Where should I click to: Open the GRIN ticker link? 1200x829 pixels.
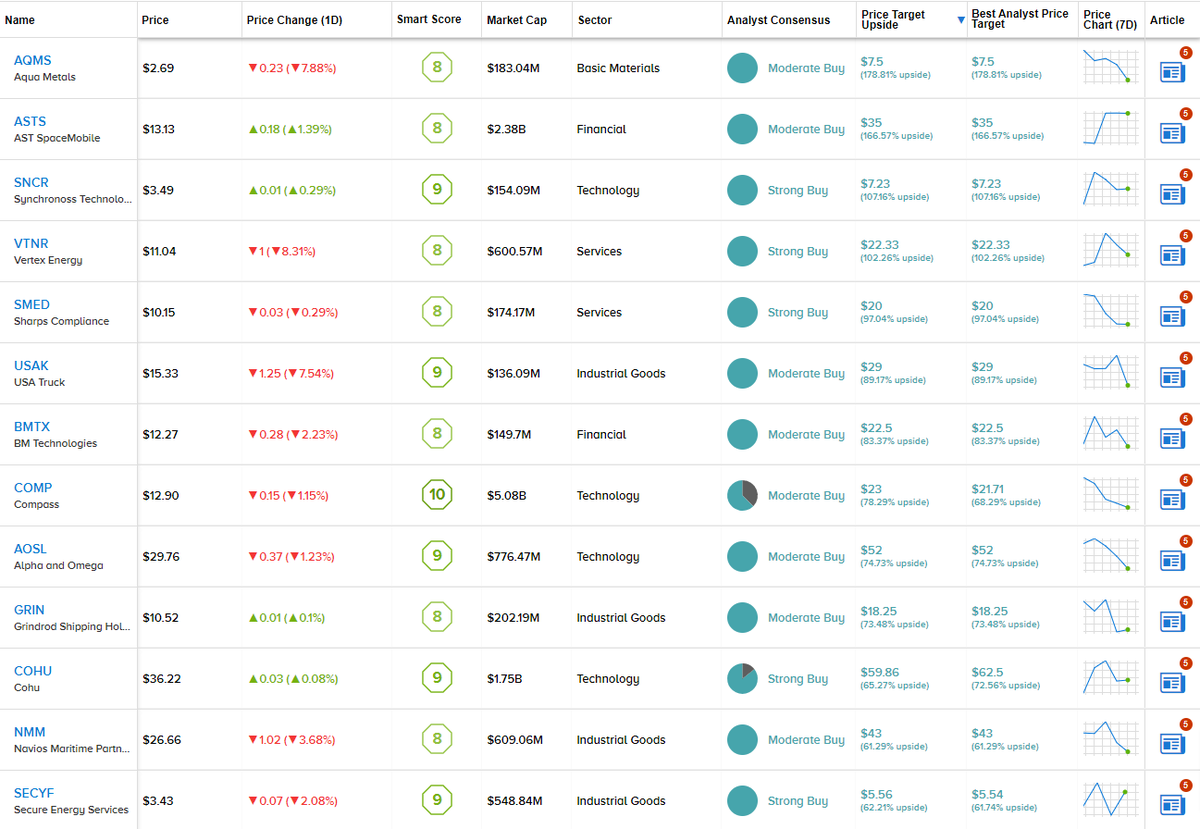click(x=29, y=609)
